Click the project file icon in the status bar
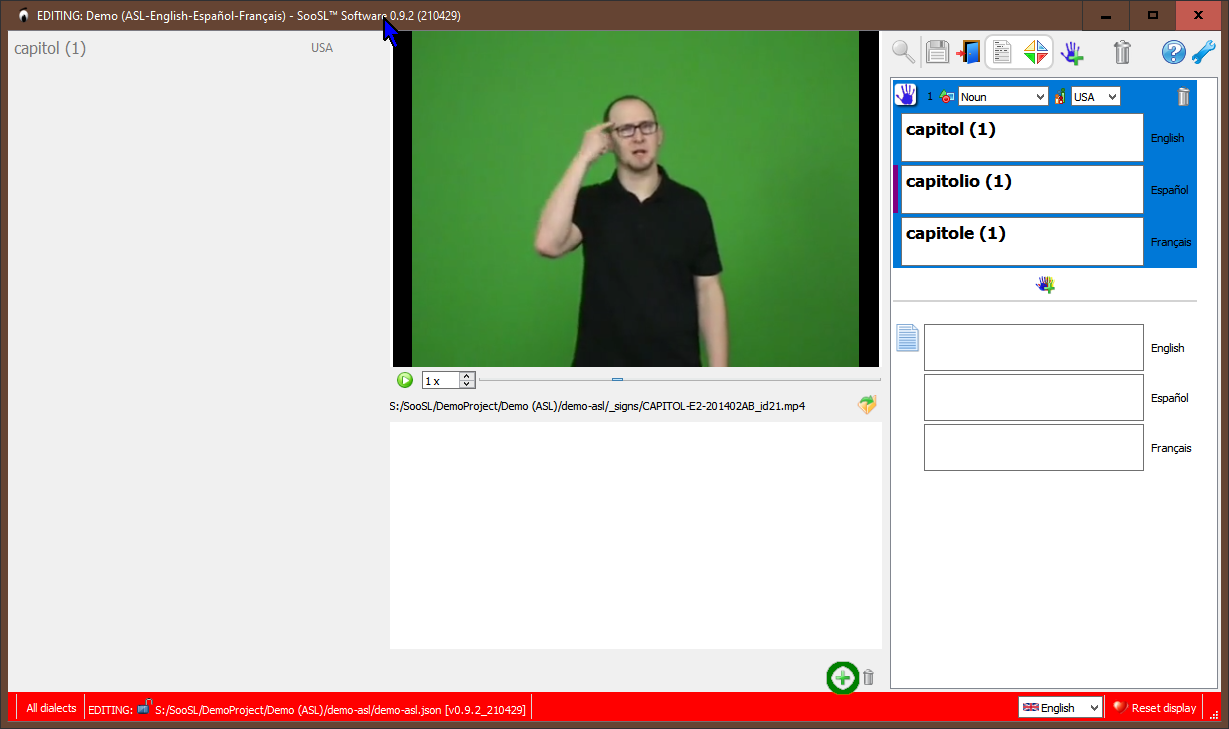 (x=144, y=707)
